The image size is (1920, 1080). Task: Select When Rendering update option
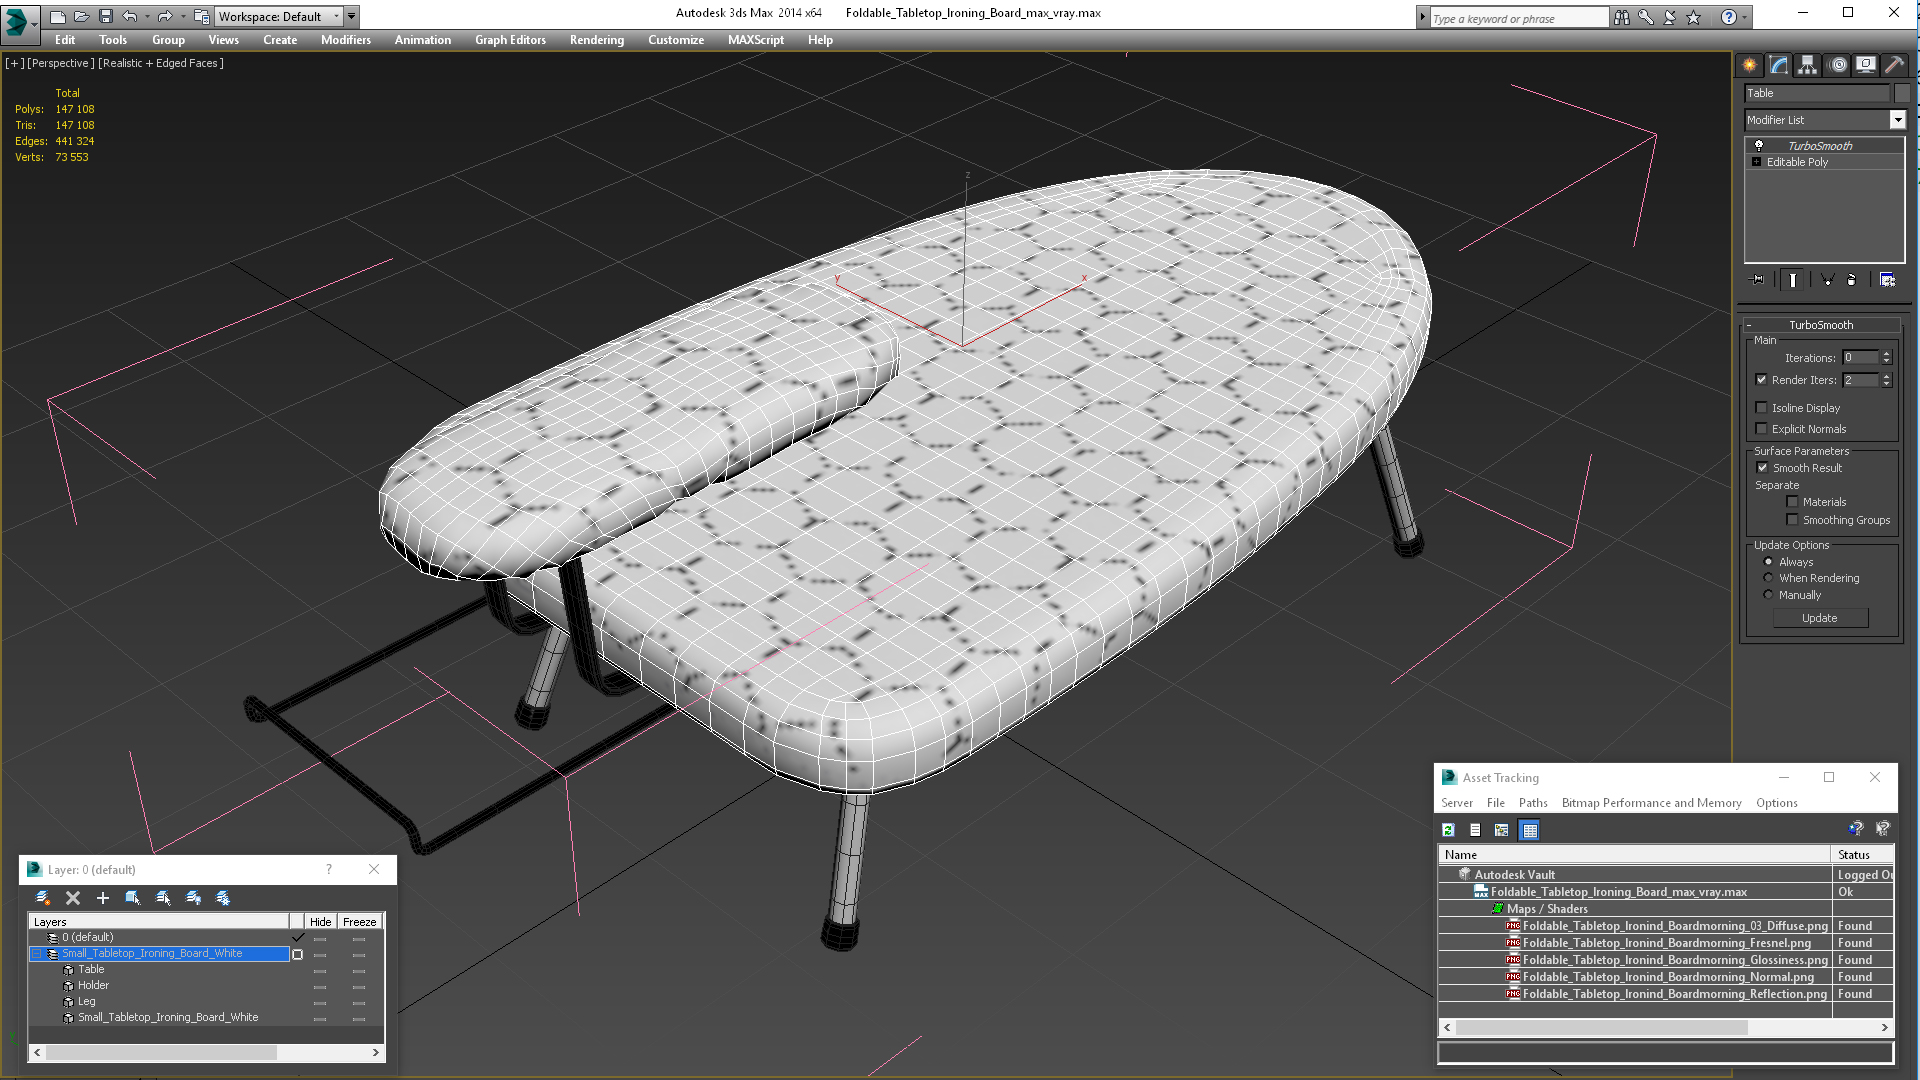pyautogui.click(x=1768, y=578)
